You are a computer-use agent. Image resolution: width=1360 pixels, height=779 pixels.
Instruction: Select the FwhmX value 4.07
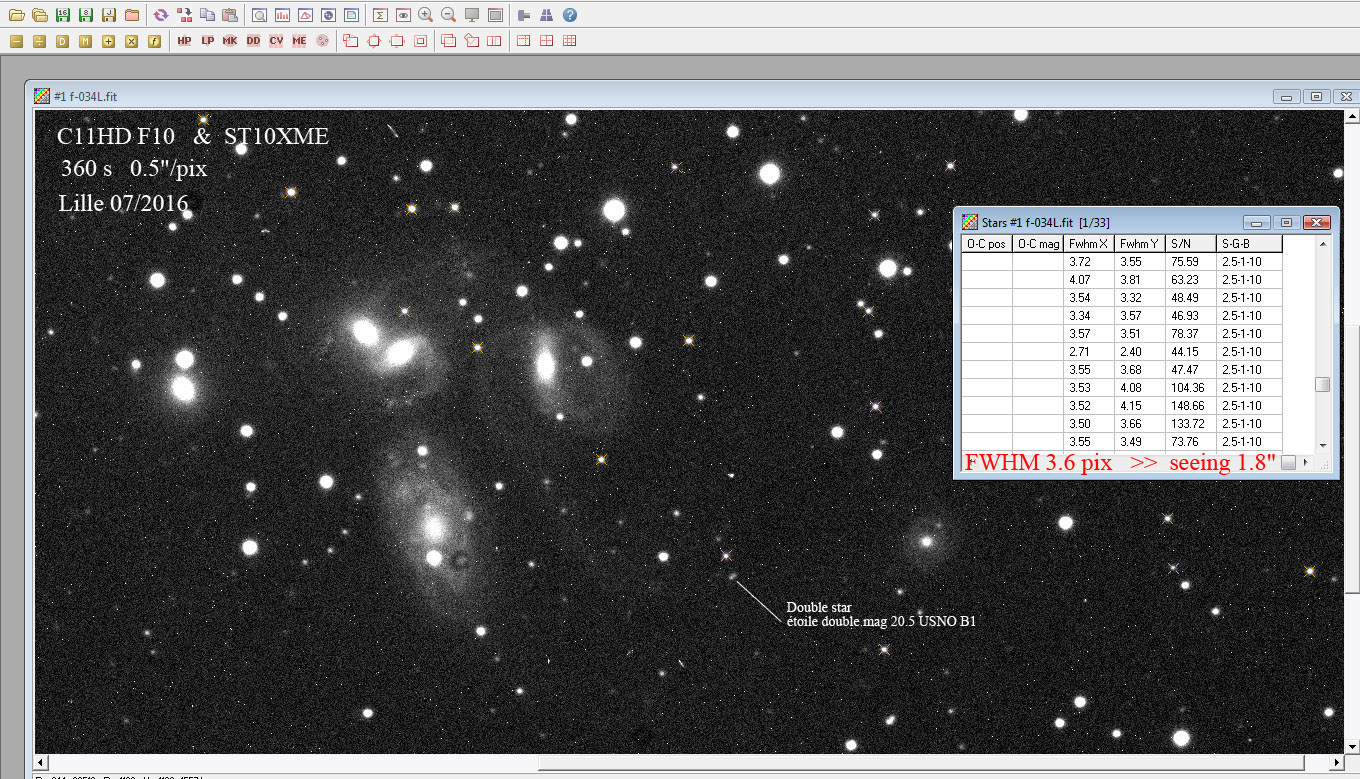(x=1089, y=280)
